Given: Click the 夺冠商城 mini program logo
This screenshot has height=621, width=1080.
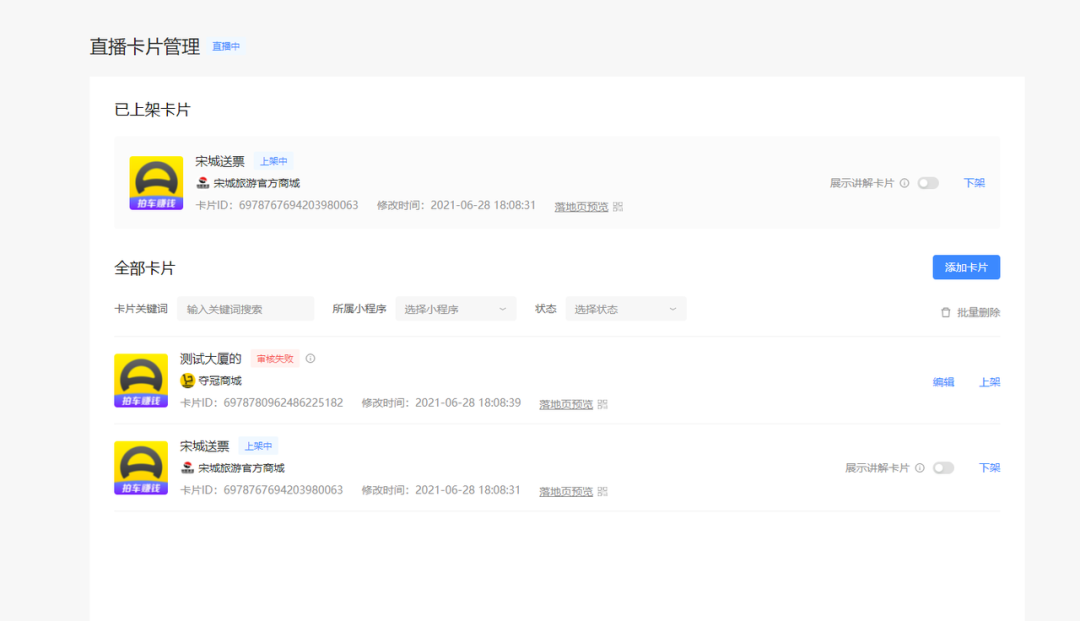Looking at the screenshot, I should click(x=187, y=381).
